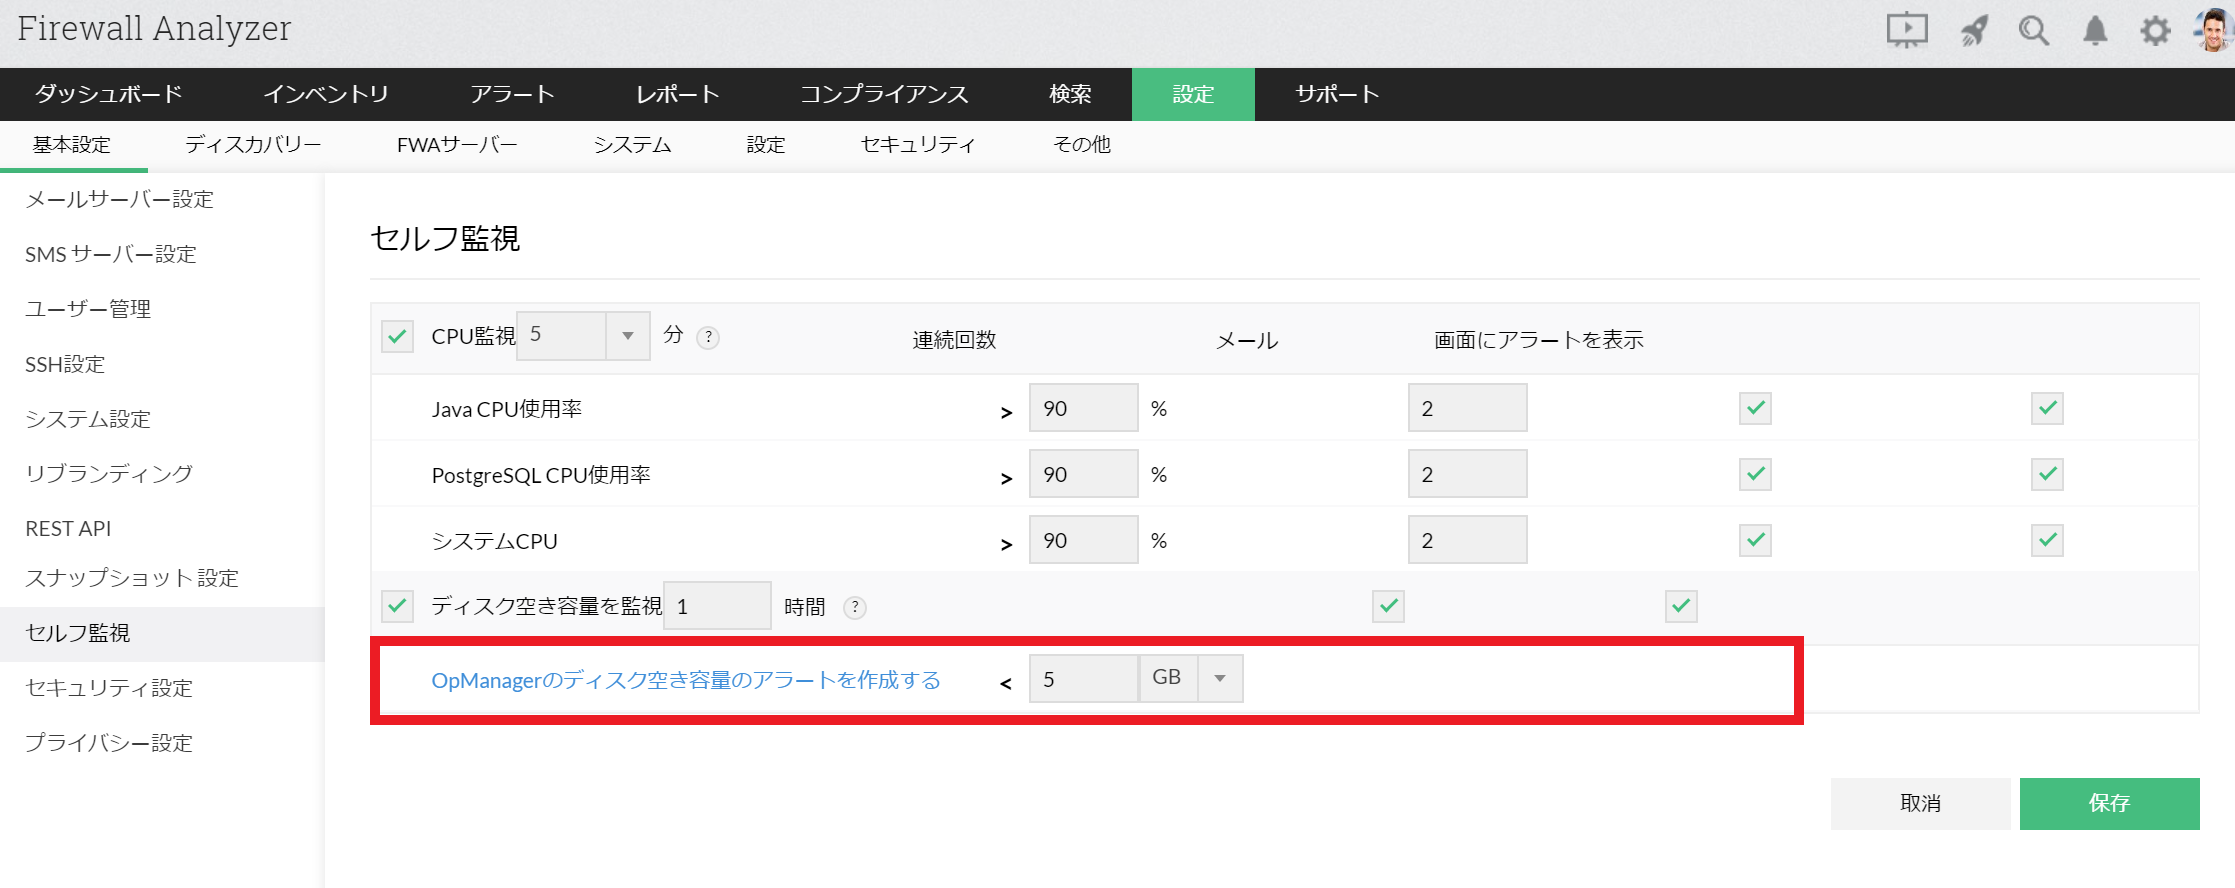
Task: Toggle the first checkbox in disk monitoring row
Action: pyautogui.click(x=1388, y=606)
